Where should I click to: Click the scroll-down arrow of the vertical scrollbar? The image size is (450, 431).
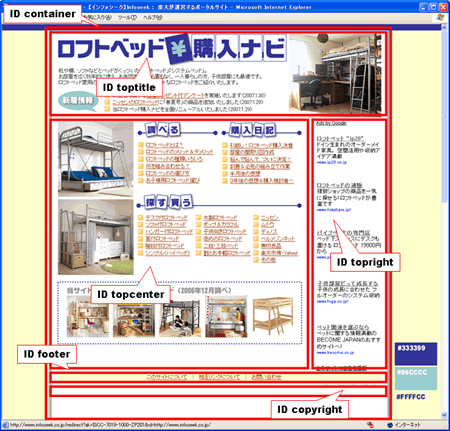tap(444, 415)
